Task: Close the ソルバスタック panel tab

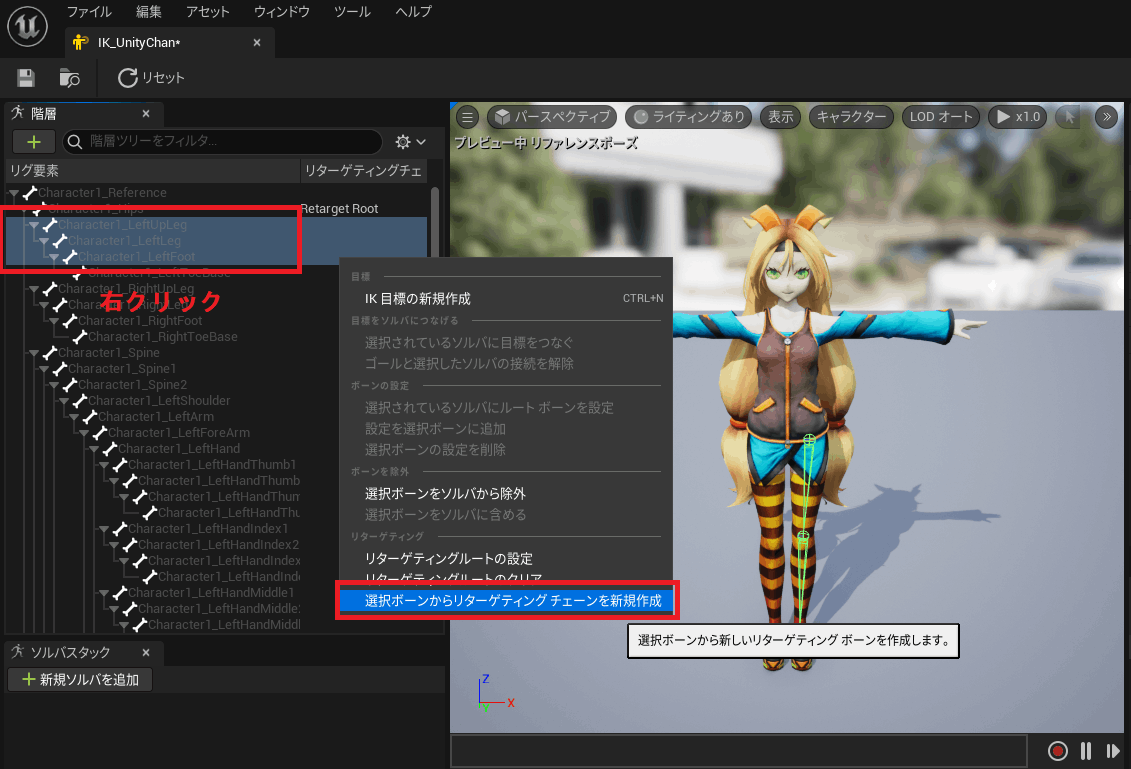Action: 146,653
